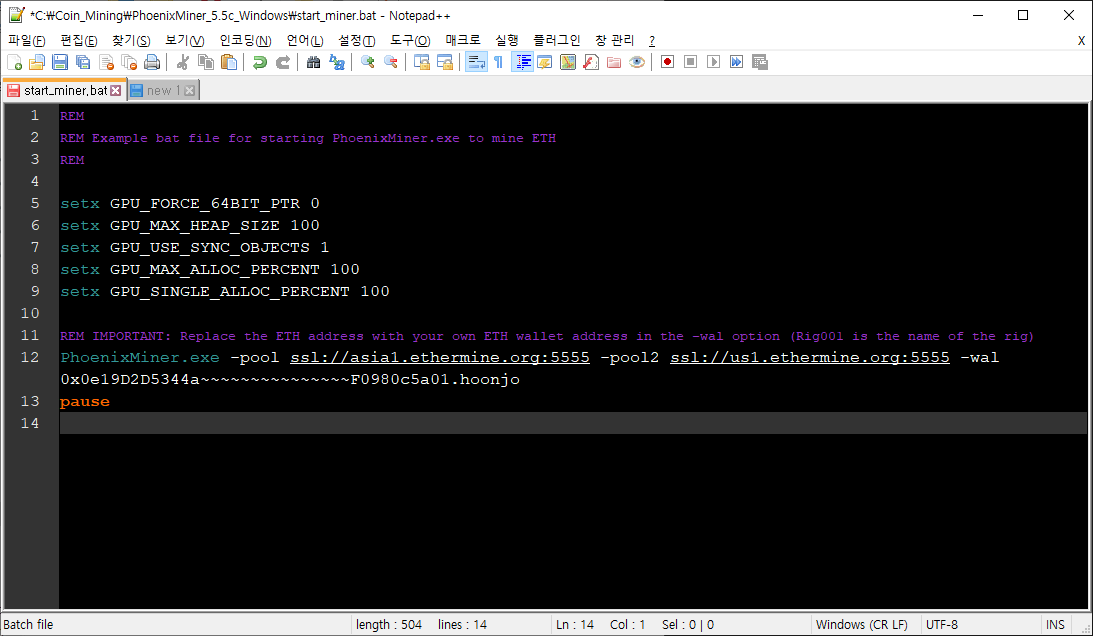
Task: Play back the recorded macro
Action: (x=713, y=62)
